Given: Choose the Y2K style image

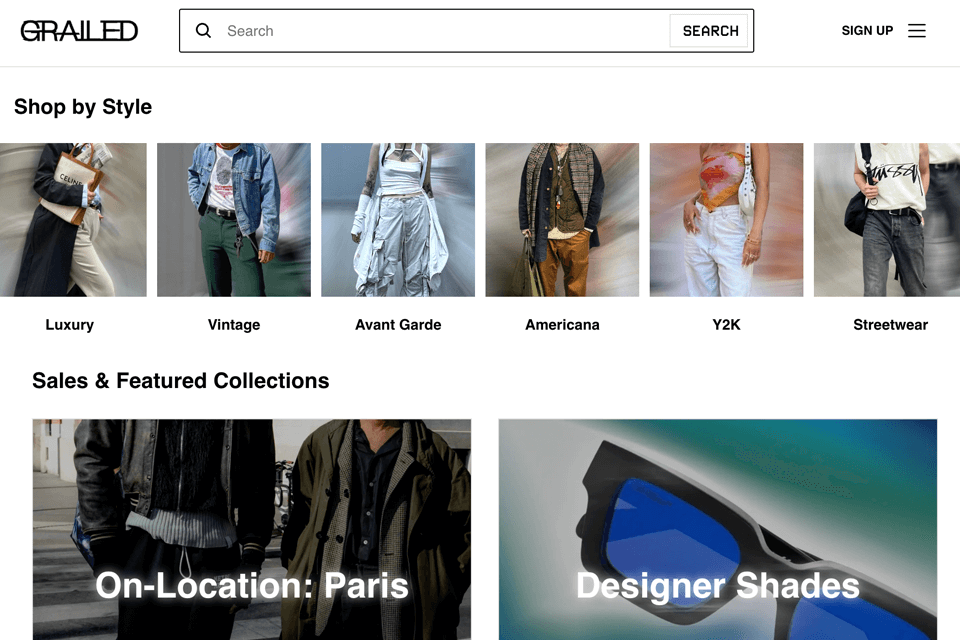Looking at the screenshot, I should [x=726, y=220].
